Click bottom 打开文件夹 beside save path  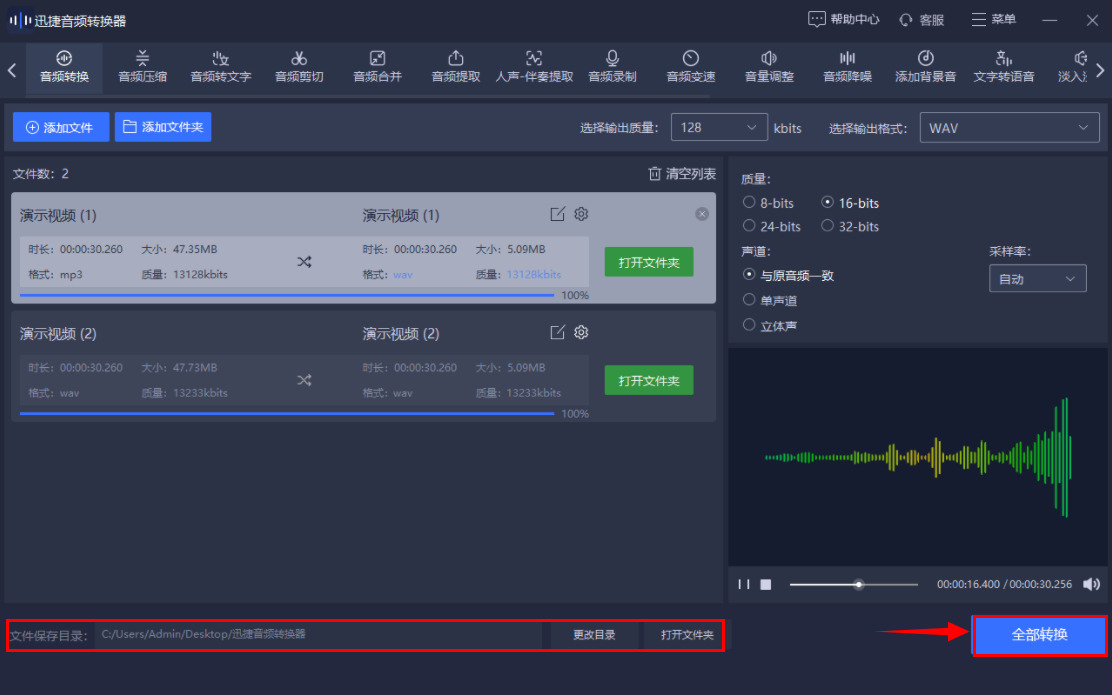[687, 635]
